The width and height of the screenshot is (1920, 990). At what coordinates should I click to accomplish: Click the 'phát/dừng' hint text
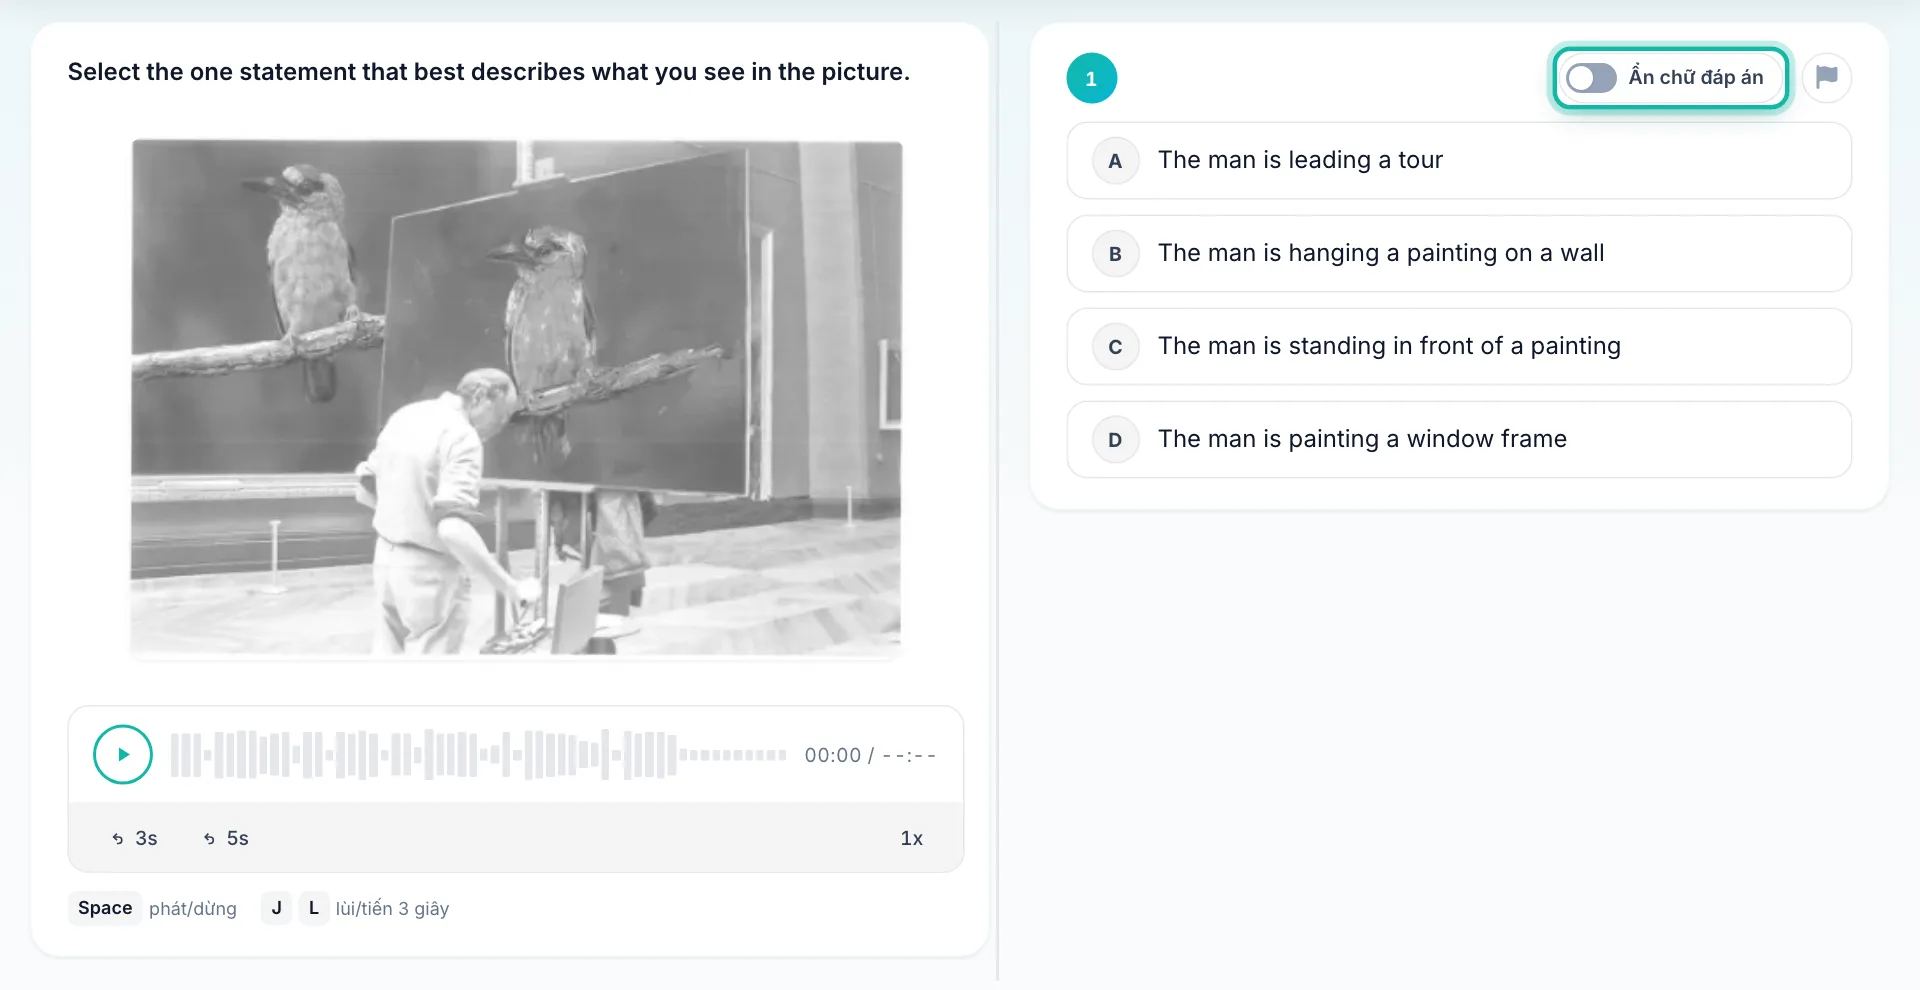click(193, 909)
